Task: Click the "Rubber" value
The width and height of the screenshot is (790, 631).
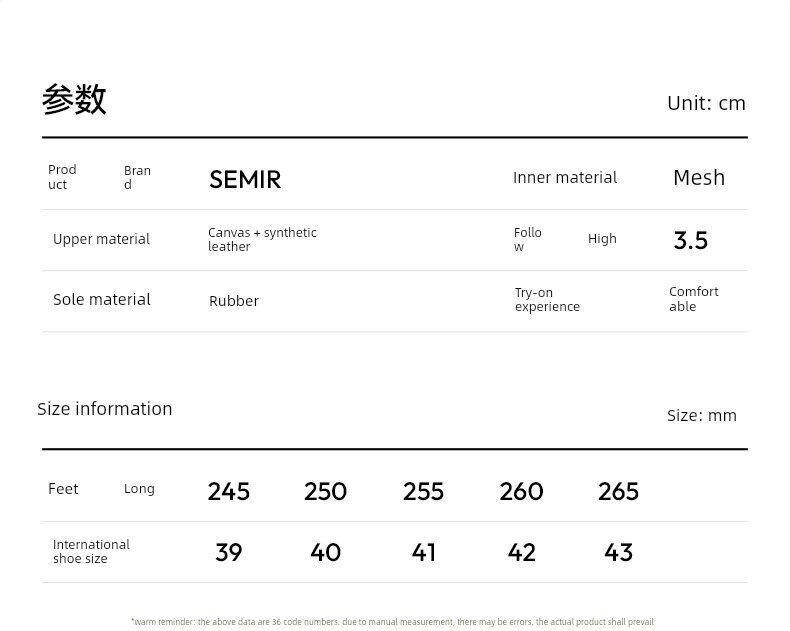Action: (x=234, y=301)
